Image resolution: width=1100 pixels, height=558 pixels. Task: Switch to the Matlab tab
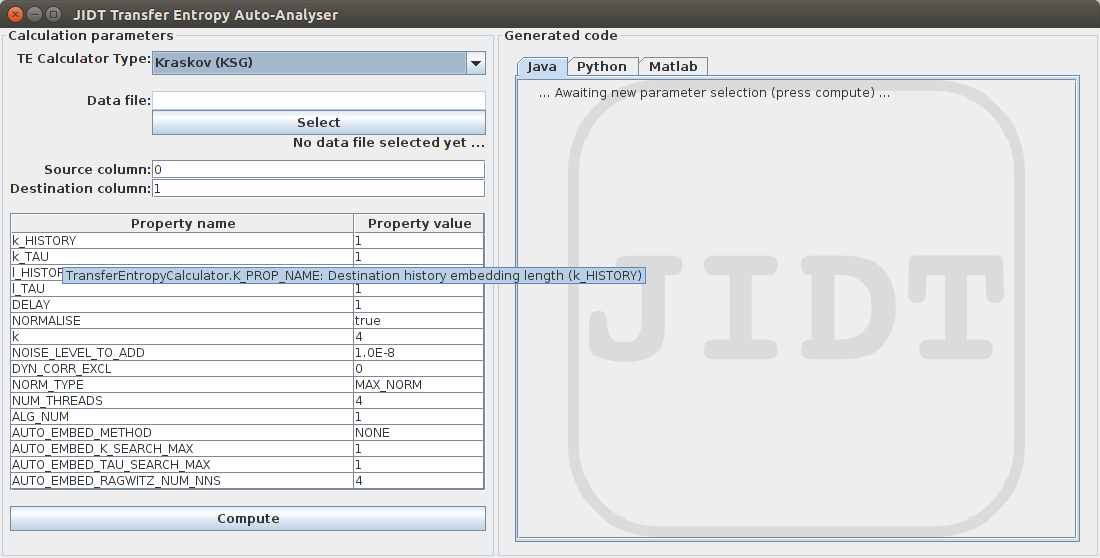pos(673,67)
